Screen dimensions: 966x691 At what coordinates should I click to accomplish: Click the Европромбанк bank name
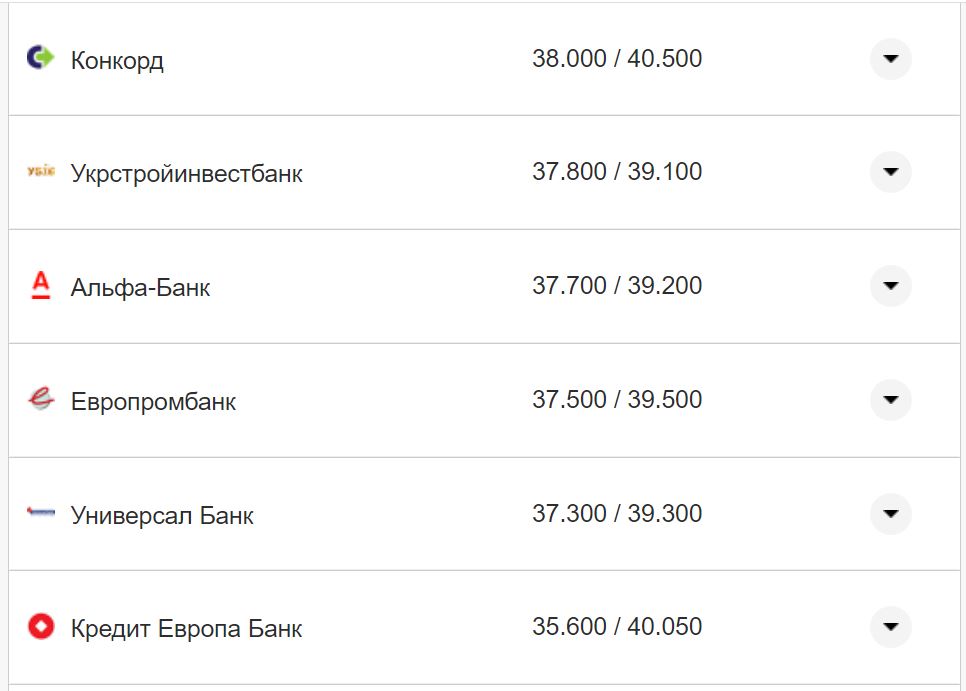153,401
